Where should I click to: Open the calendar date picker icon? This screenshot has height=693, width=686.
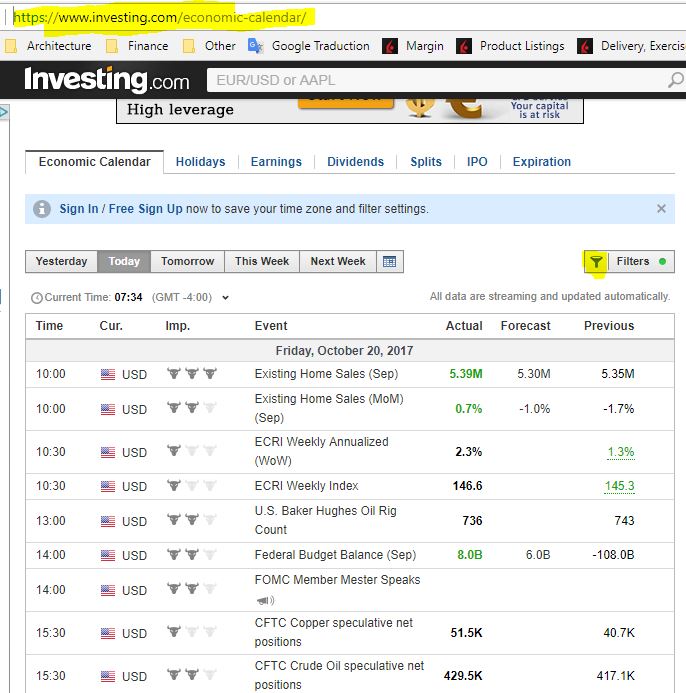coord(389,262)
